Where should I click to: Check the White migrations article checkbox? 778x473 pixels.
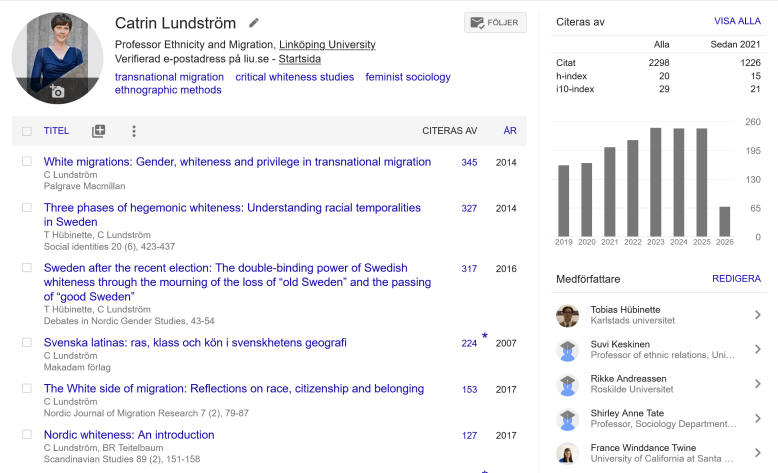27,161
